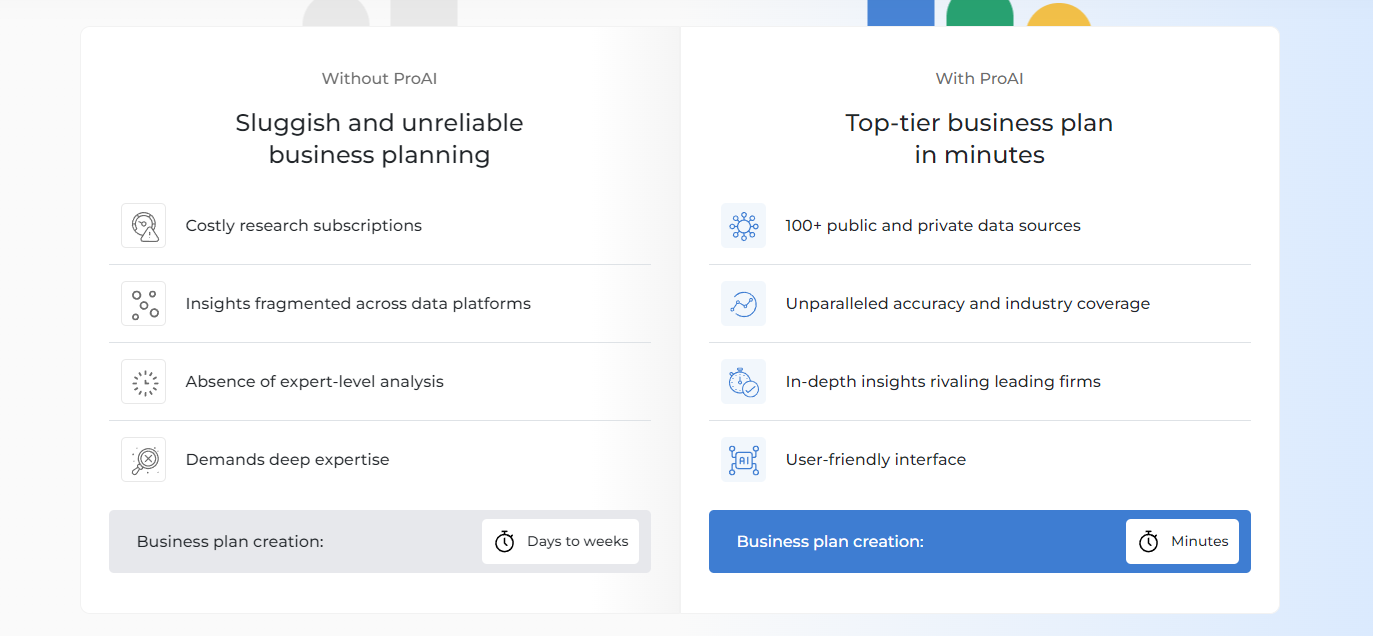This screenshot has height=636, width=1373.
Task: Click 'In-depth insights rivaling leading firms' text
Action: (943, 382)
